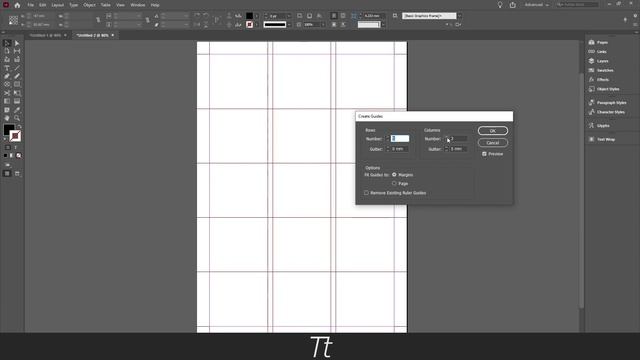
Task: Expand the control bar stroke color options
Action: 257,25
